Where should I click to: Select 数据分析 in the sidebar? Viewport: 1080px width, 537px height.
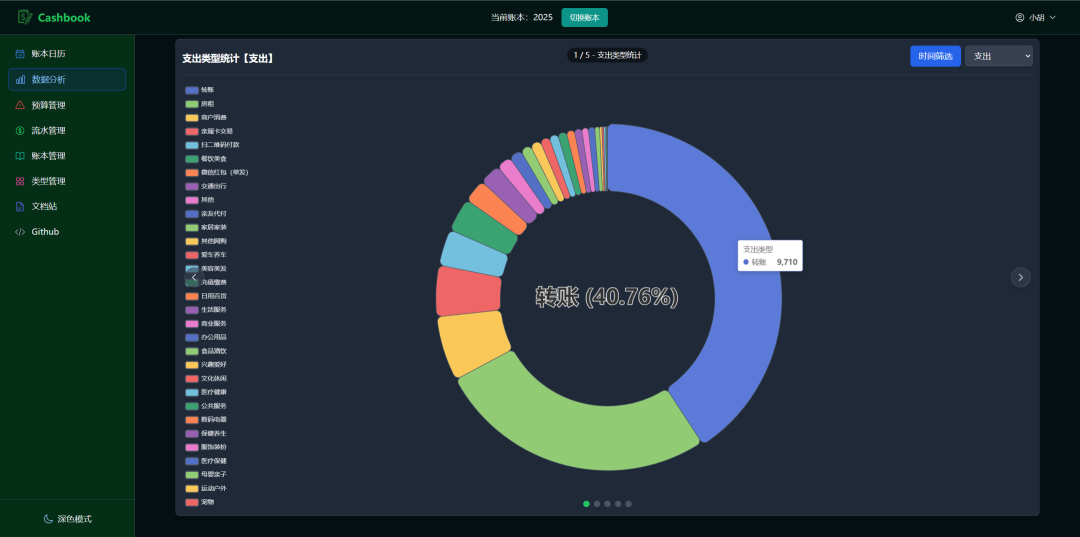(x=67, y=79)
